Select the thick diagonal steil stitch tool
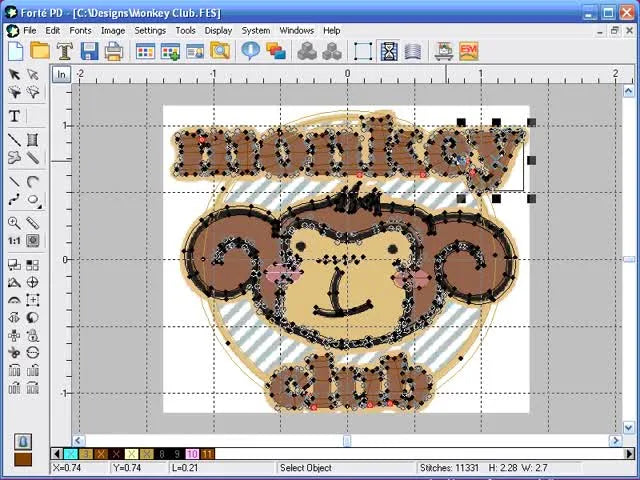The image size is (640, 480). (33, 157)
